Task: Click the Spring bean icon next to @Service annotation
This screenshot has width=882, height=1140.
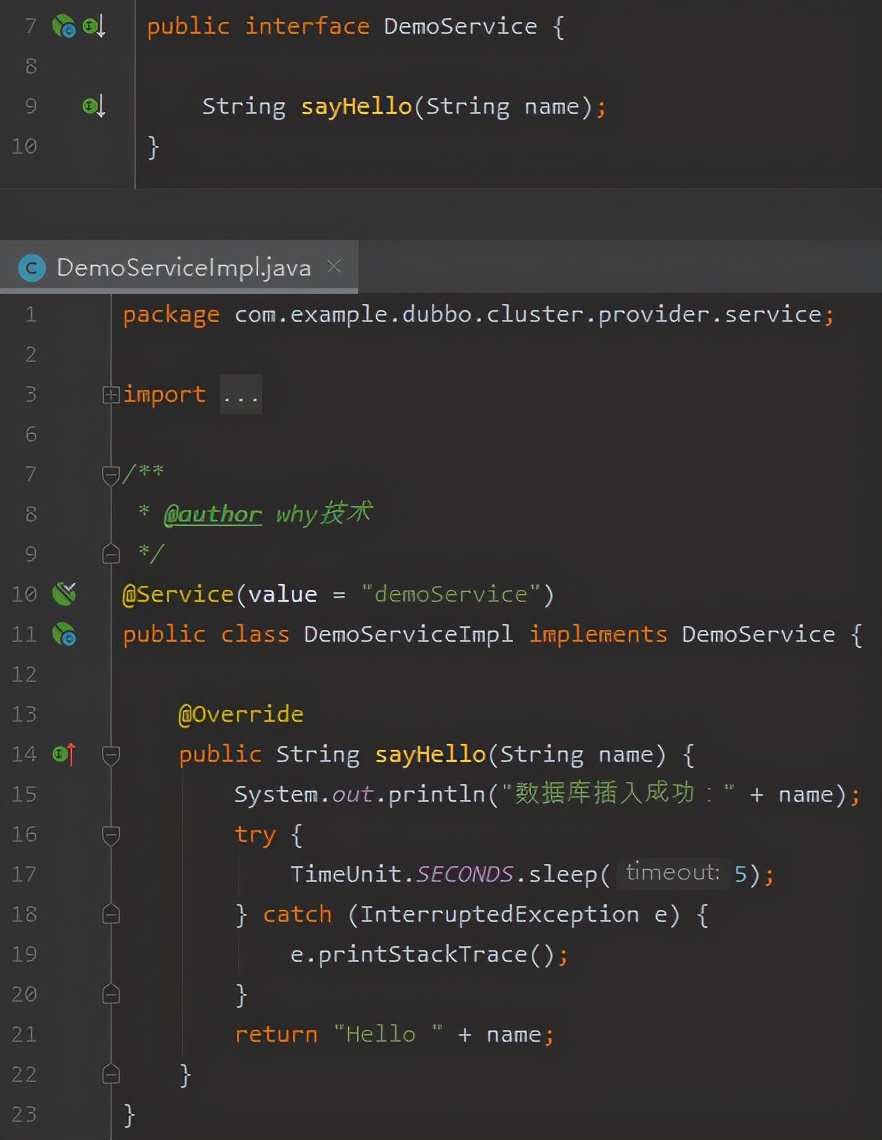Action: (64, 594)
